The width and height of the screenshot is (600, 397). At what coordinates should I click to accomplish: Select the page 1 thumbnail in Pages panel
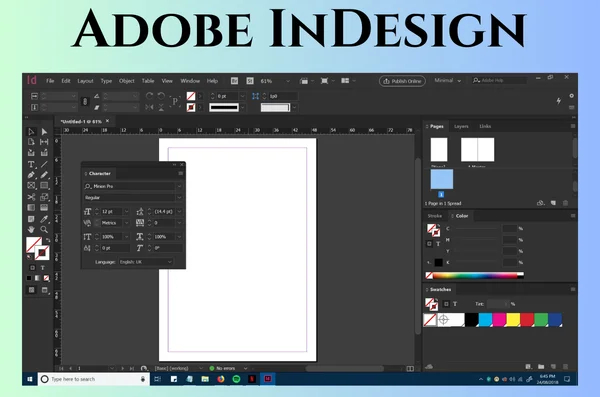(442, 179)
